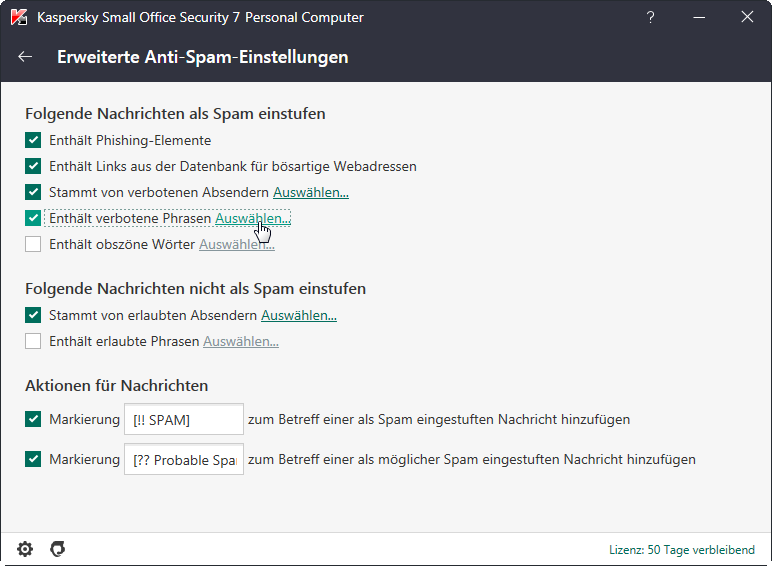
Task: Click the back arrow icon
Action: (26, 57)
